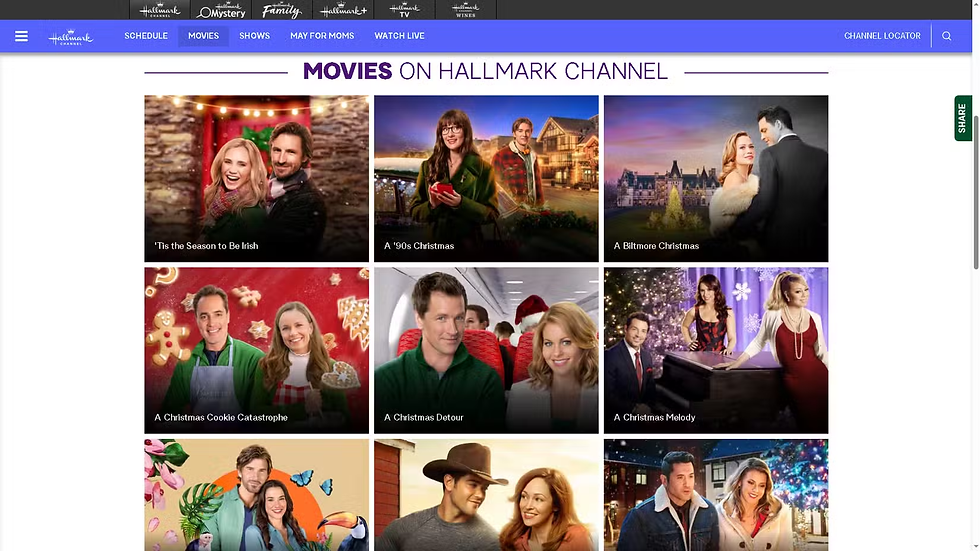Switch to Hallmark Channel network logo
The height and width of the screenshot is (551, 980).
click(x=160, y=10)
